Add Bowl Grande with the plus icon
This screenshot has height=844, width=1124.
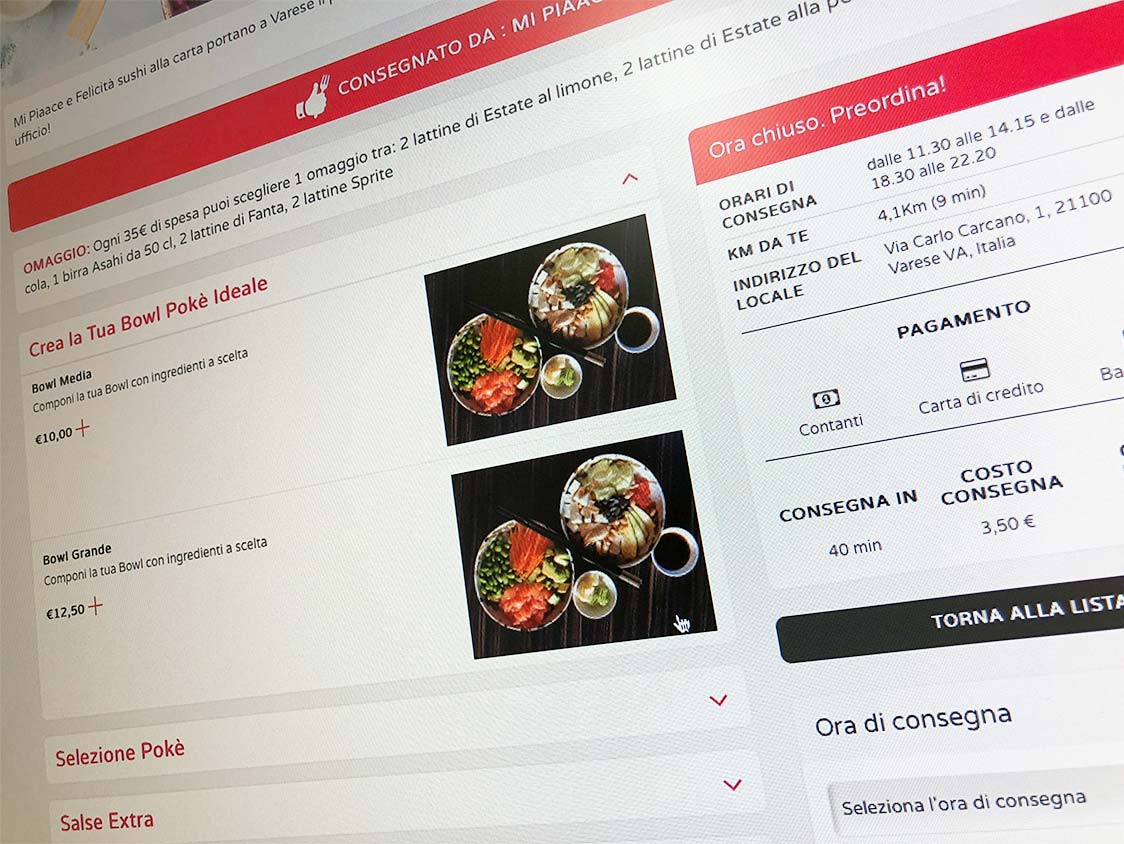(95, 606)
